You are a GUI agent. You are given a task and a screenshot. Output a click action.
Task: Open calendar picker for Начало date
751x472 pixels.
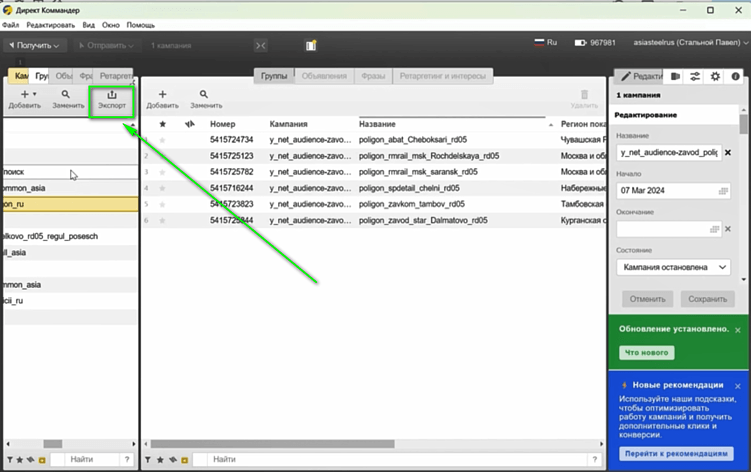[x=723, y=191]
